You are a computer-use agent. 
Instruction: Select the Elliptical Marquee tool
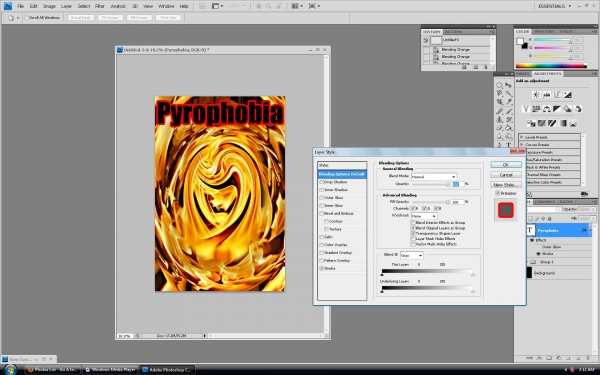[x=500, y=85]
